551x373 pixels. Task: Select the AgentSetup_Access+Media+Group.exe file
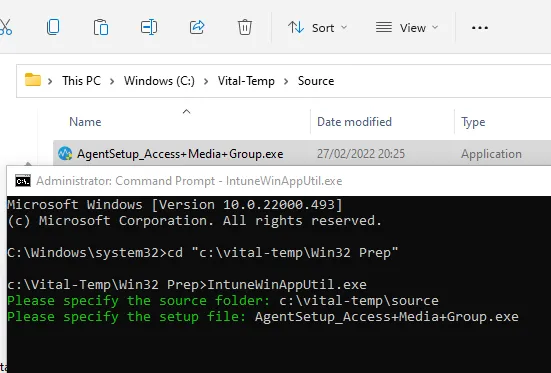point(180,154)
